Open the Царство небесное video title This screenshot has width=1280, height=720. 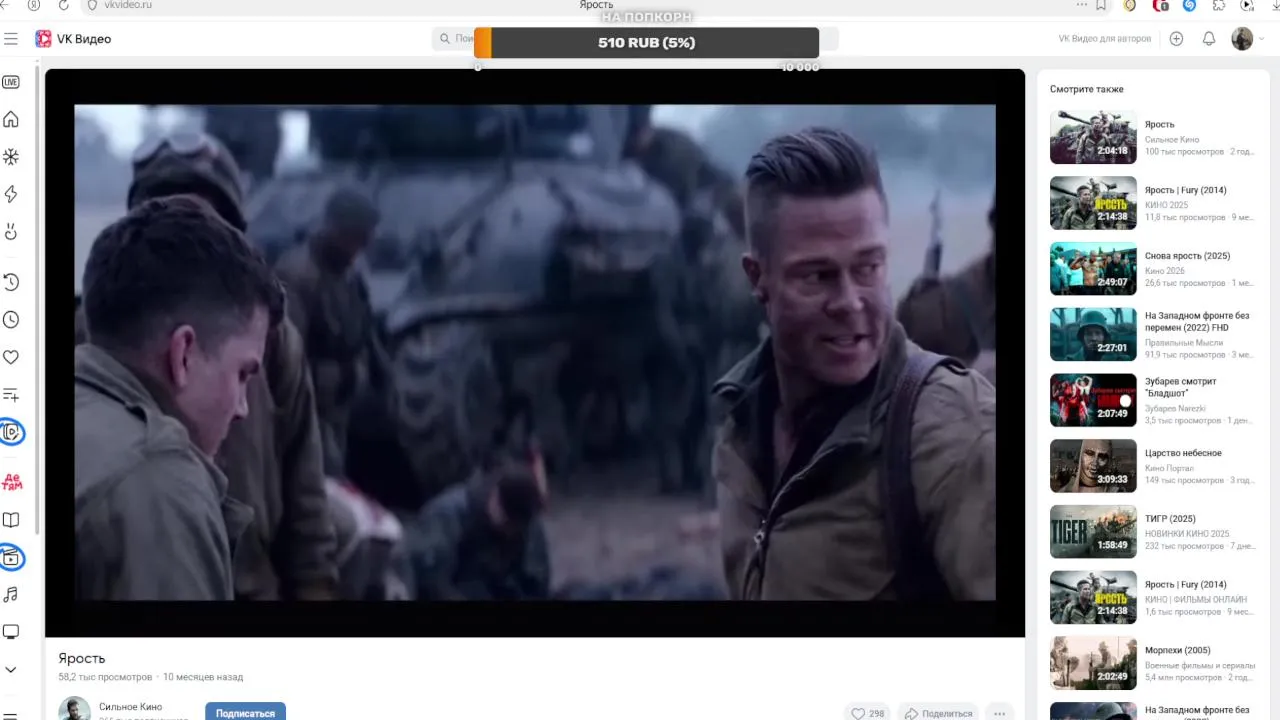pyautogui.click(x=1183, y=453)
